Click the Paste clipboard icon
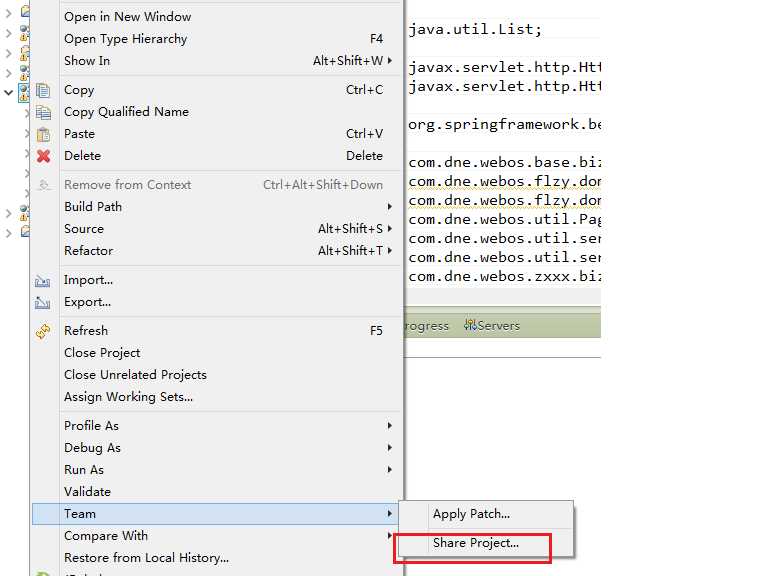This screenshot has width=768, height=576. 43,134
